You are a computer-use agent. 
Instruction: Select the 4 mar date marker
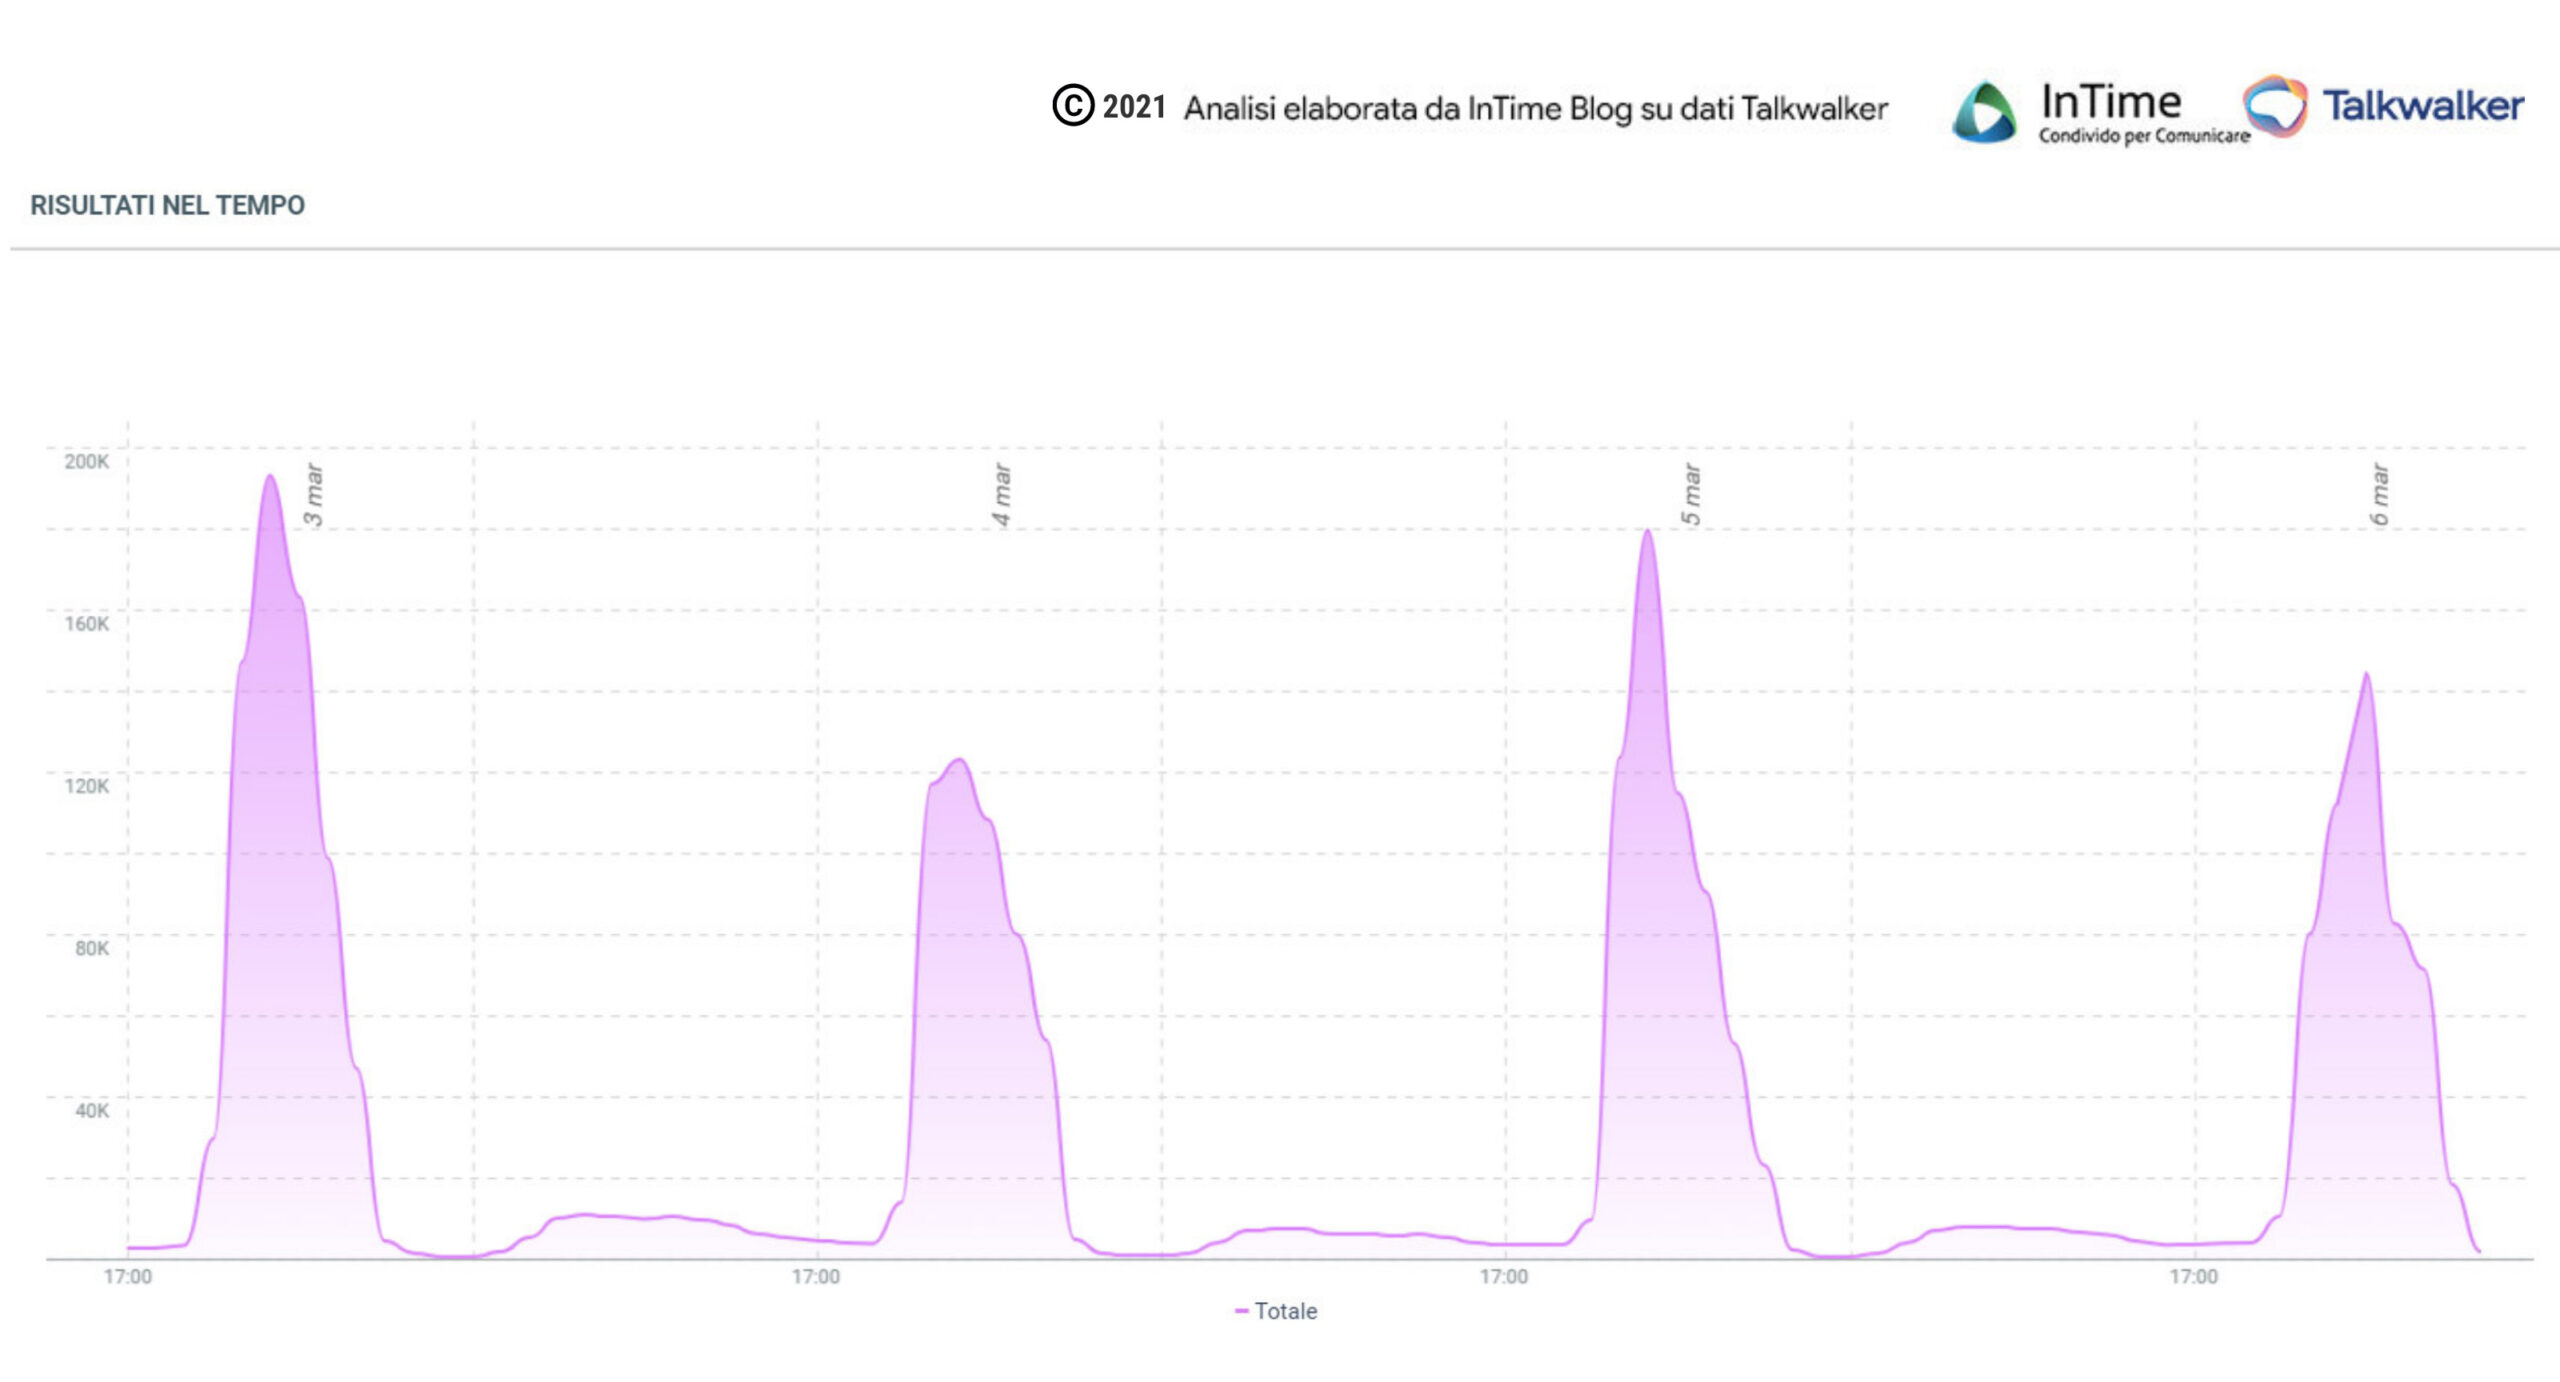pos(1002,494)
